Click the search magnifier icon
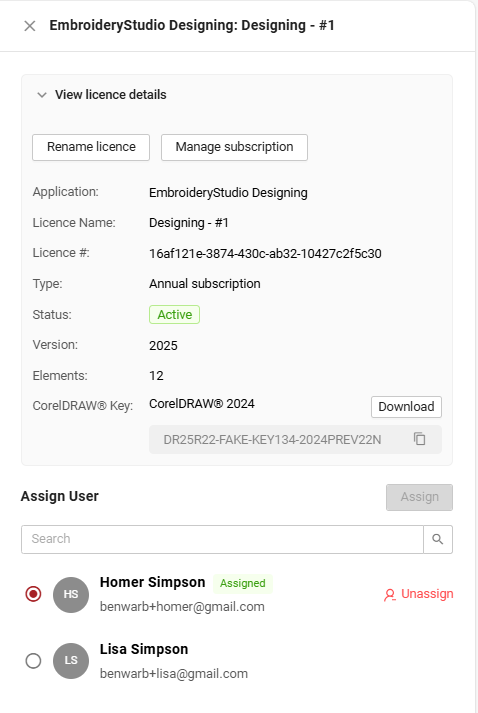Viewport: 478px width, 713px height. pos(438,539)
